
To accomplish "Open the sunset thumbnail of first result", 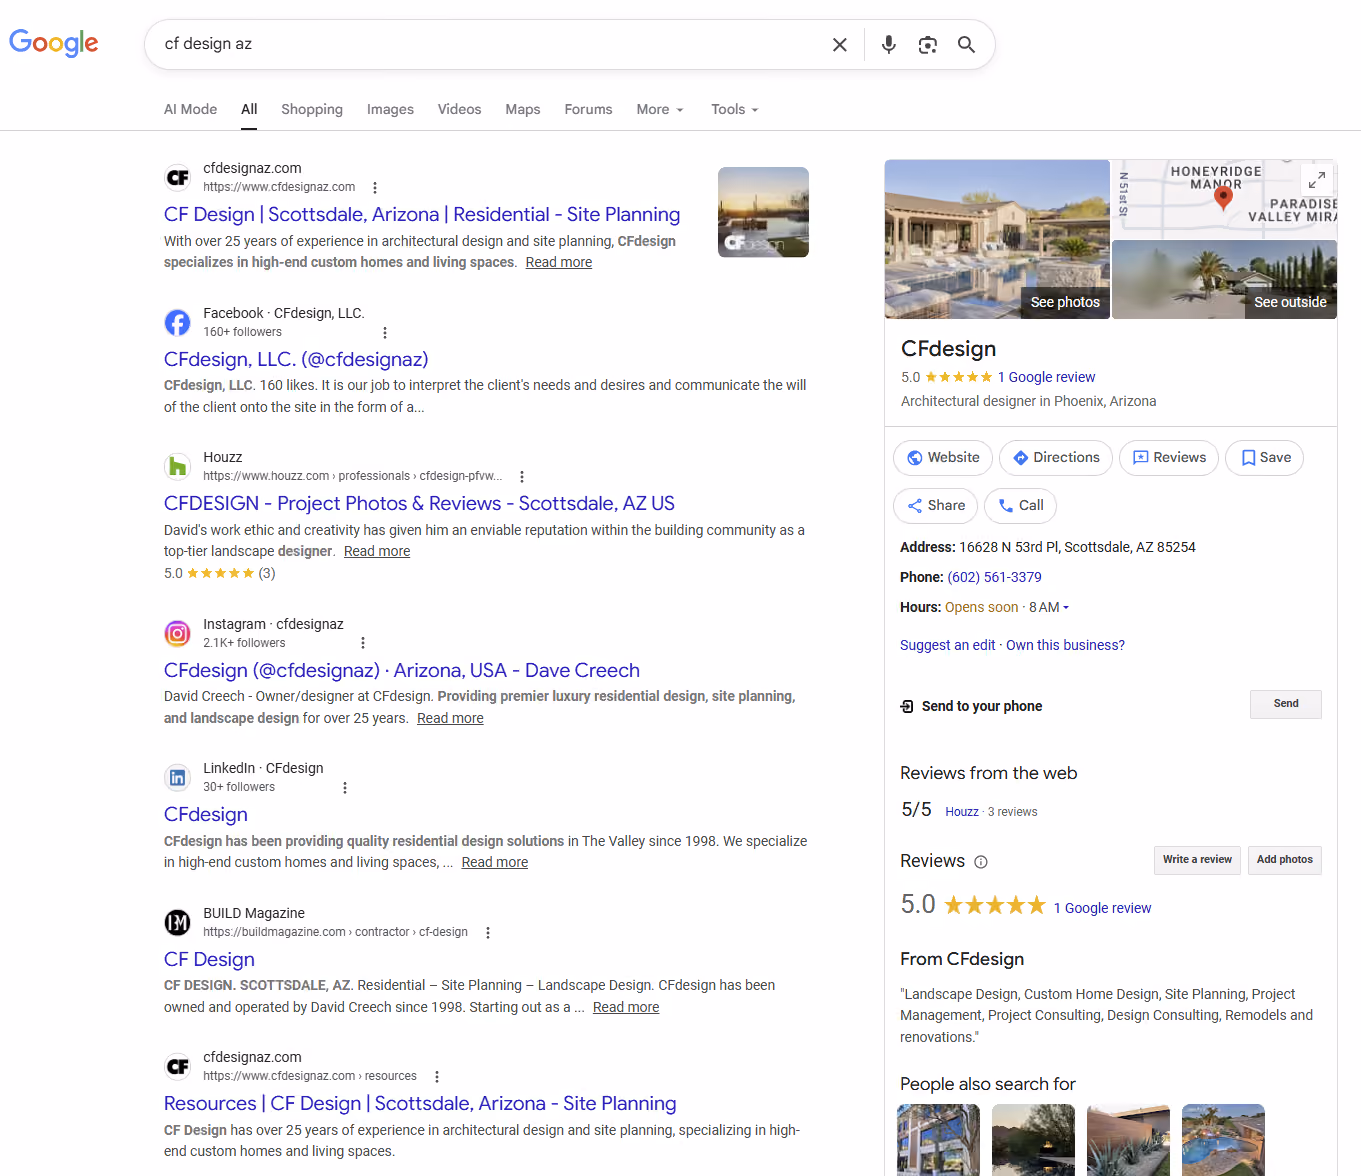I will click(x=763, y=212).
